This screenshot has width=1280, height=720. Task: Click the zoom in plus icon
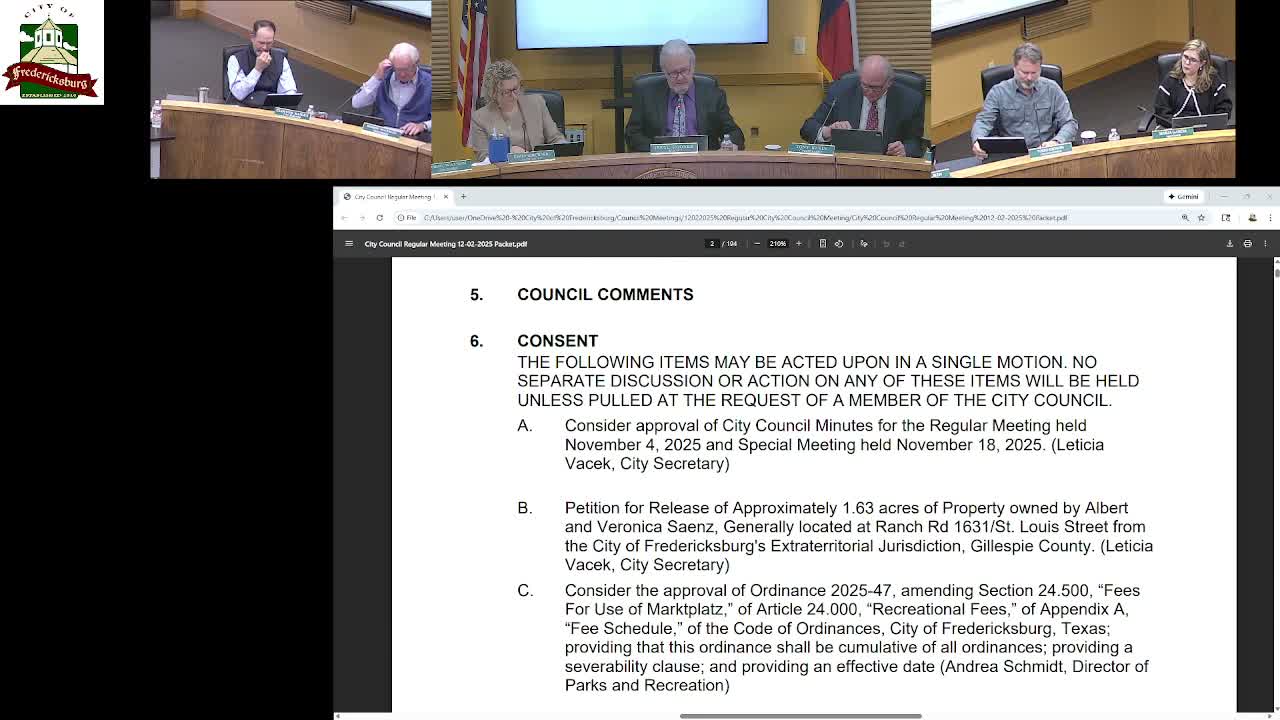tap(798, 243)
